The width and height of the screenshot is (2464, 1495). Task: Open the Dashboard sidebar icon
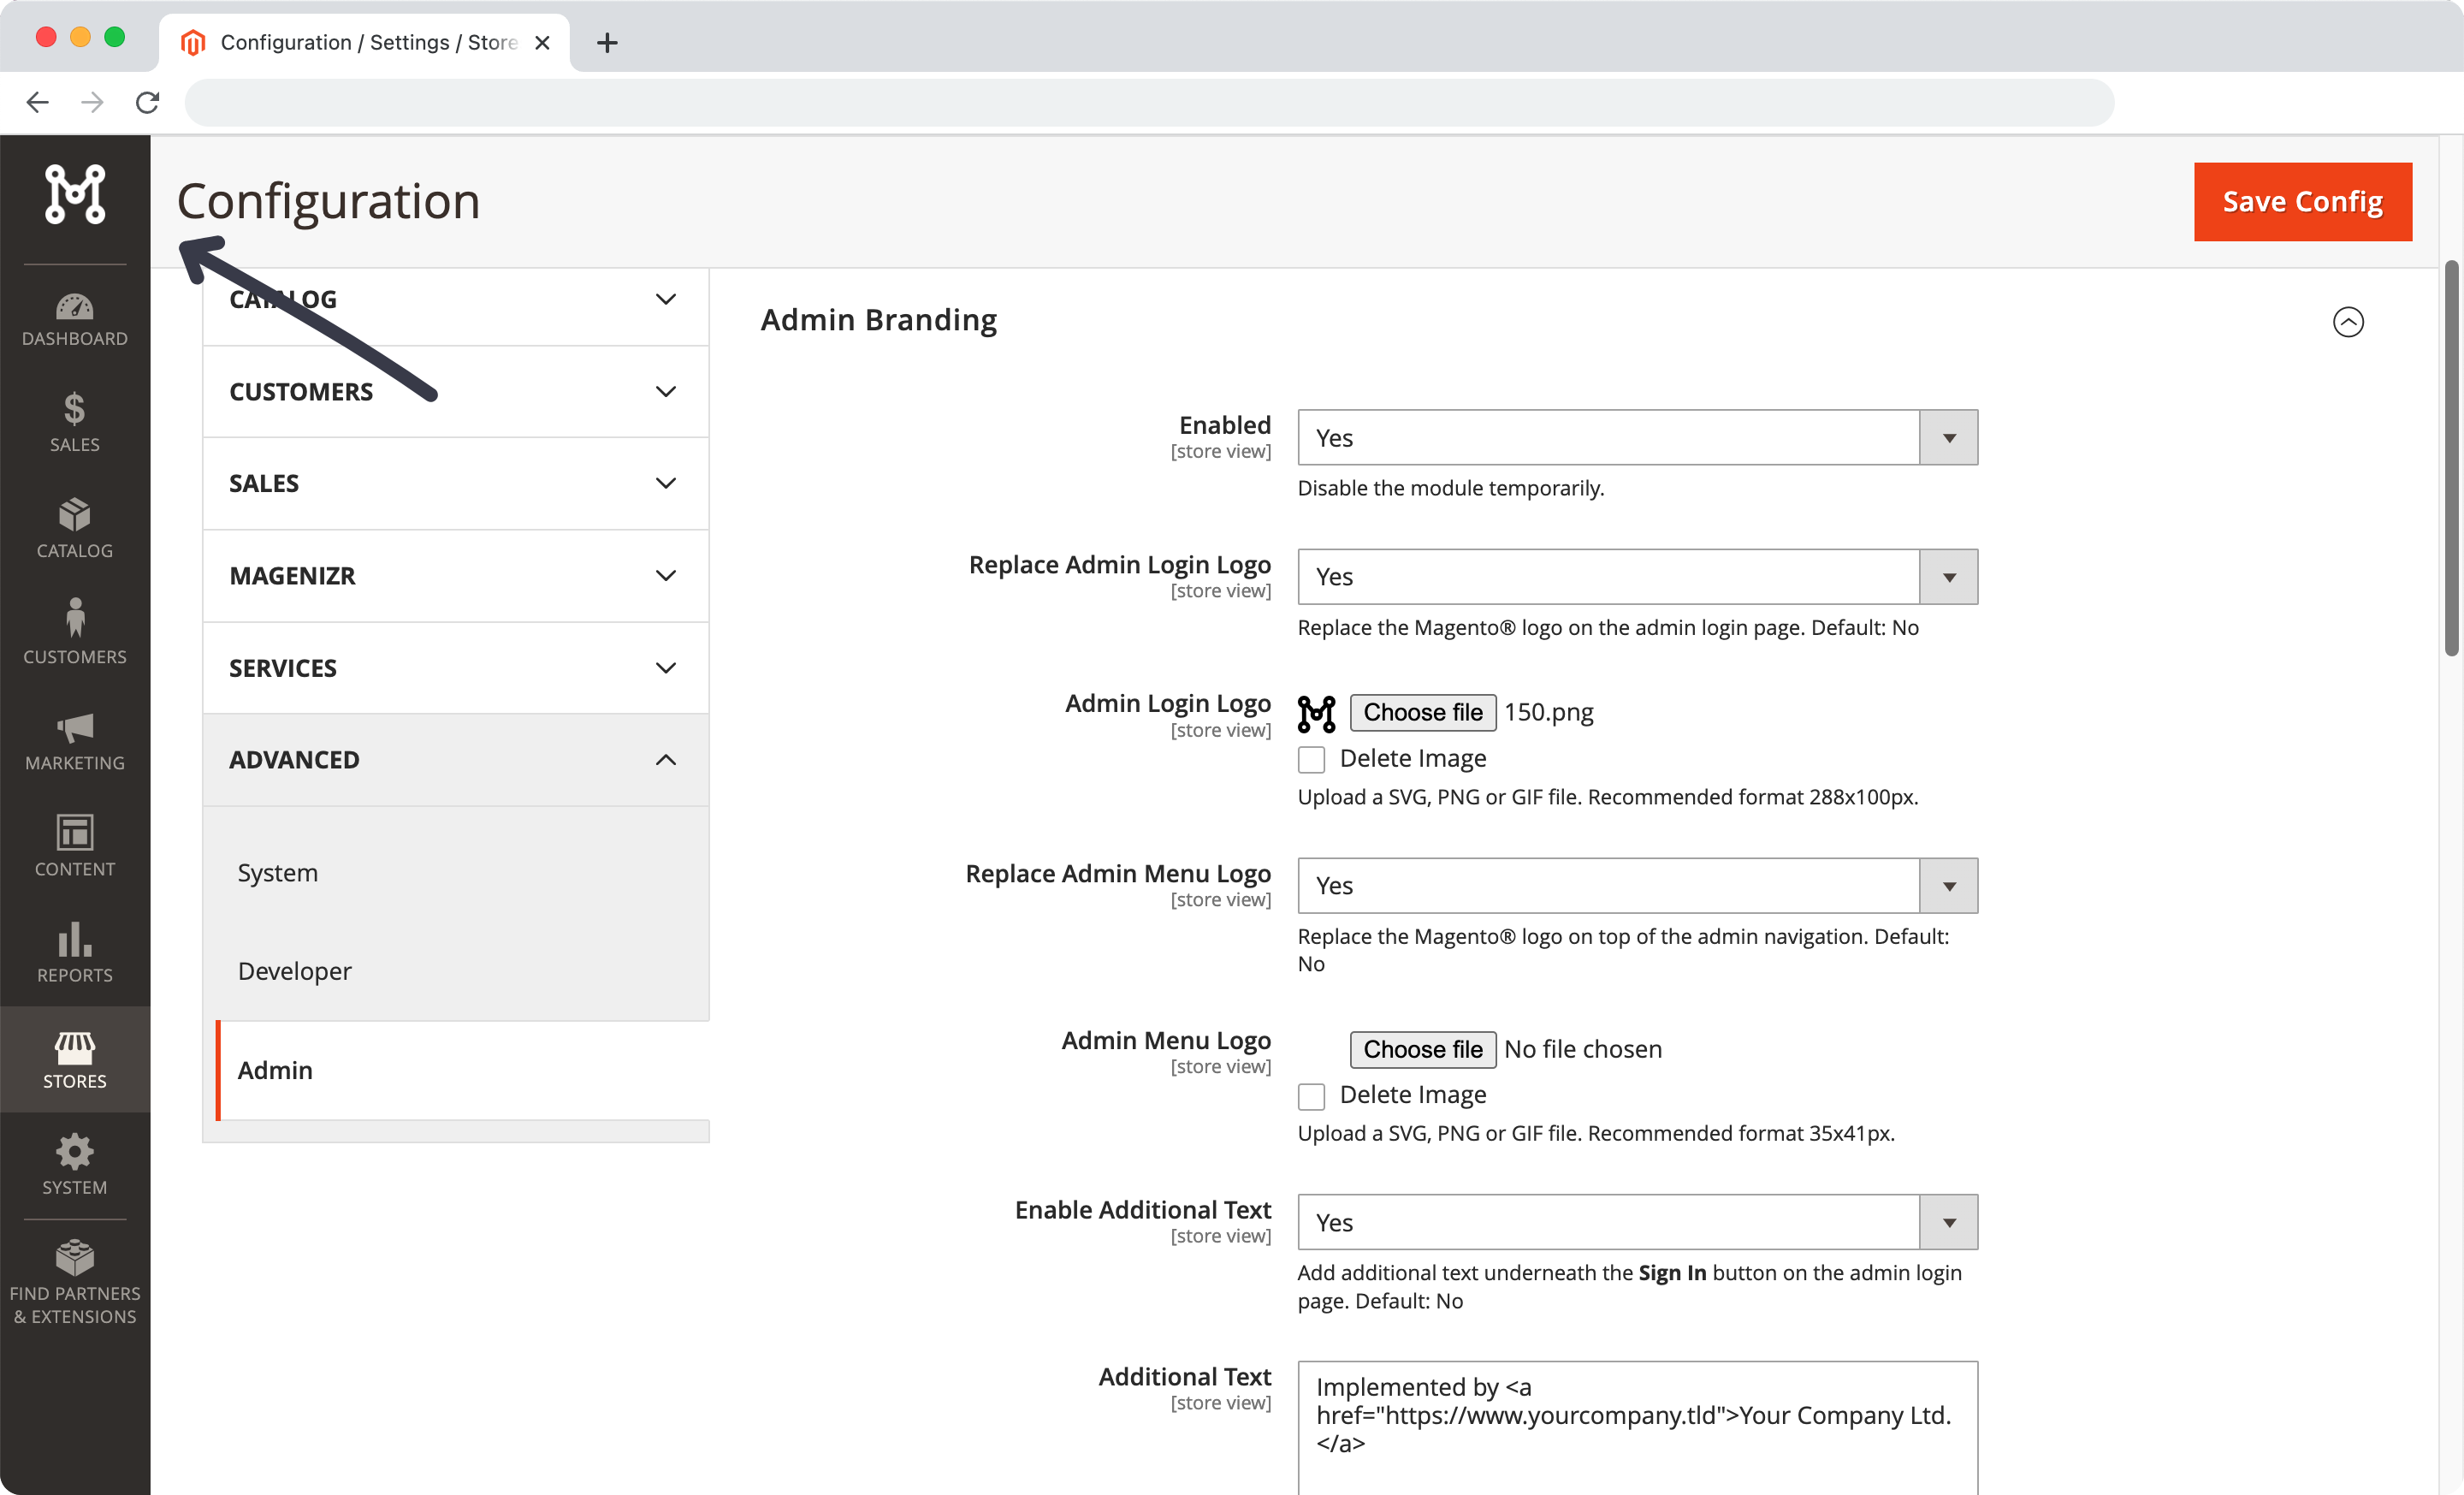(75, 319)
